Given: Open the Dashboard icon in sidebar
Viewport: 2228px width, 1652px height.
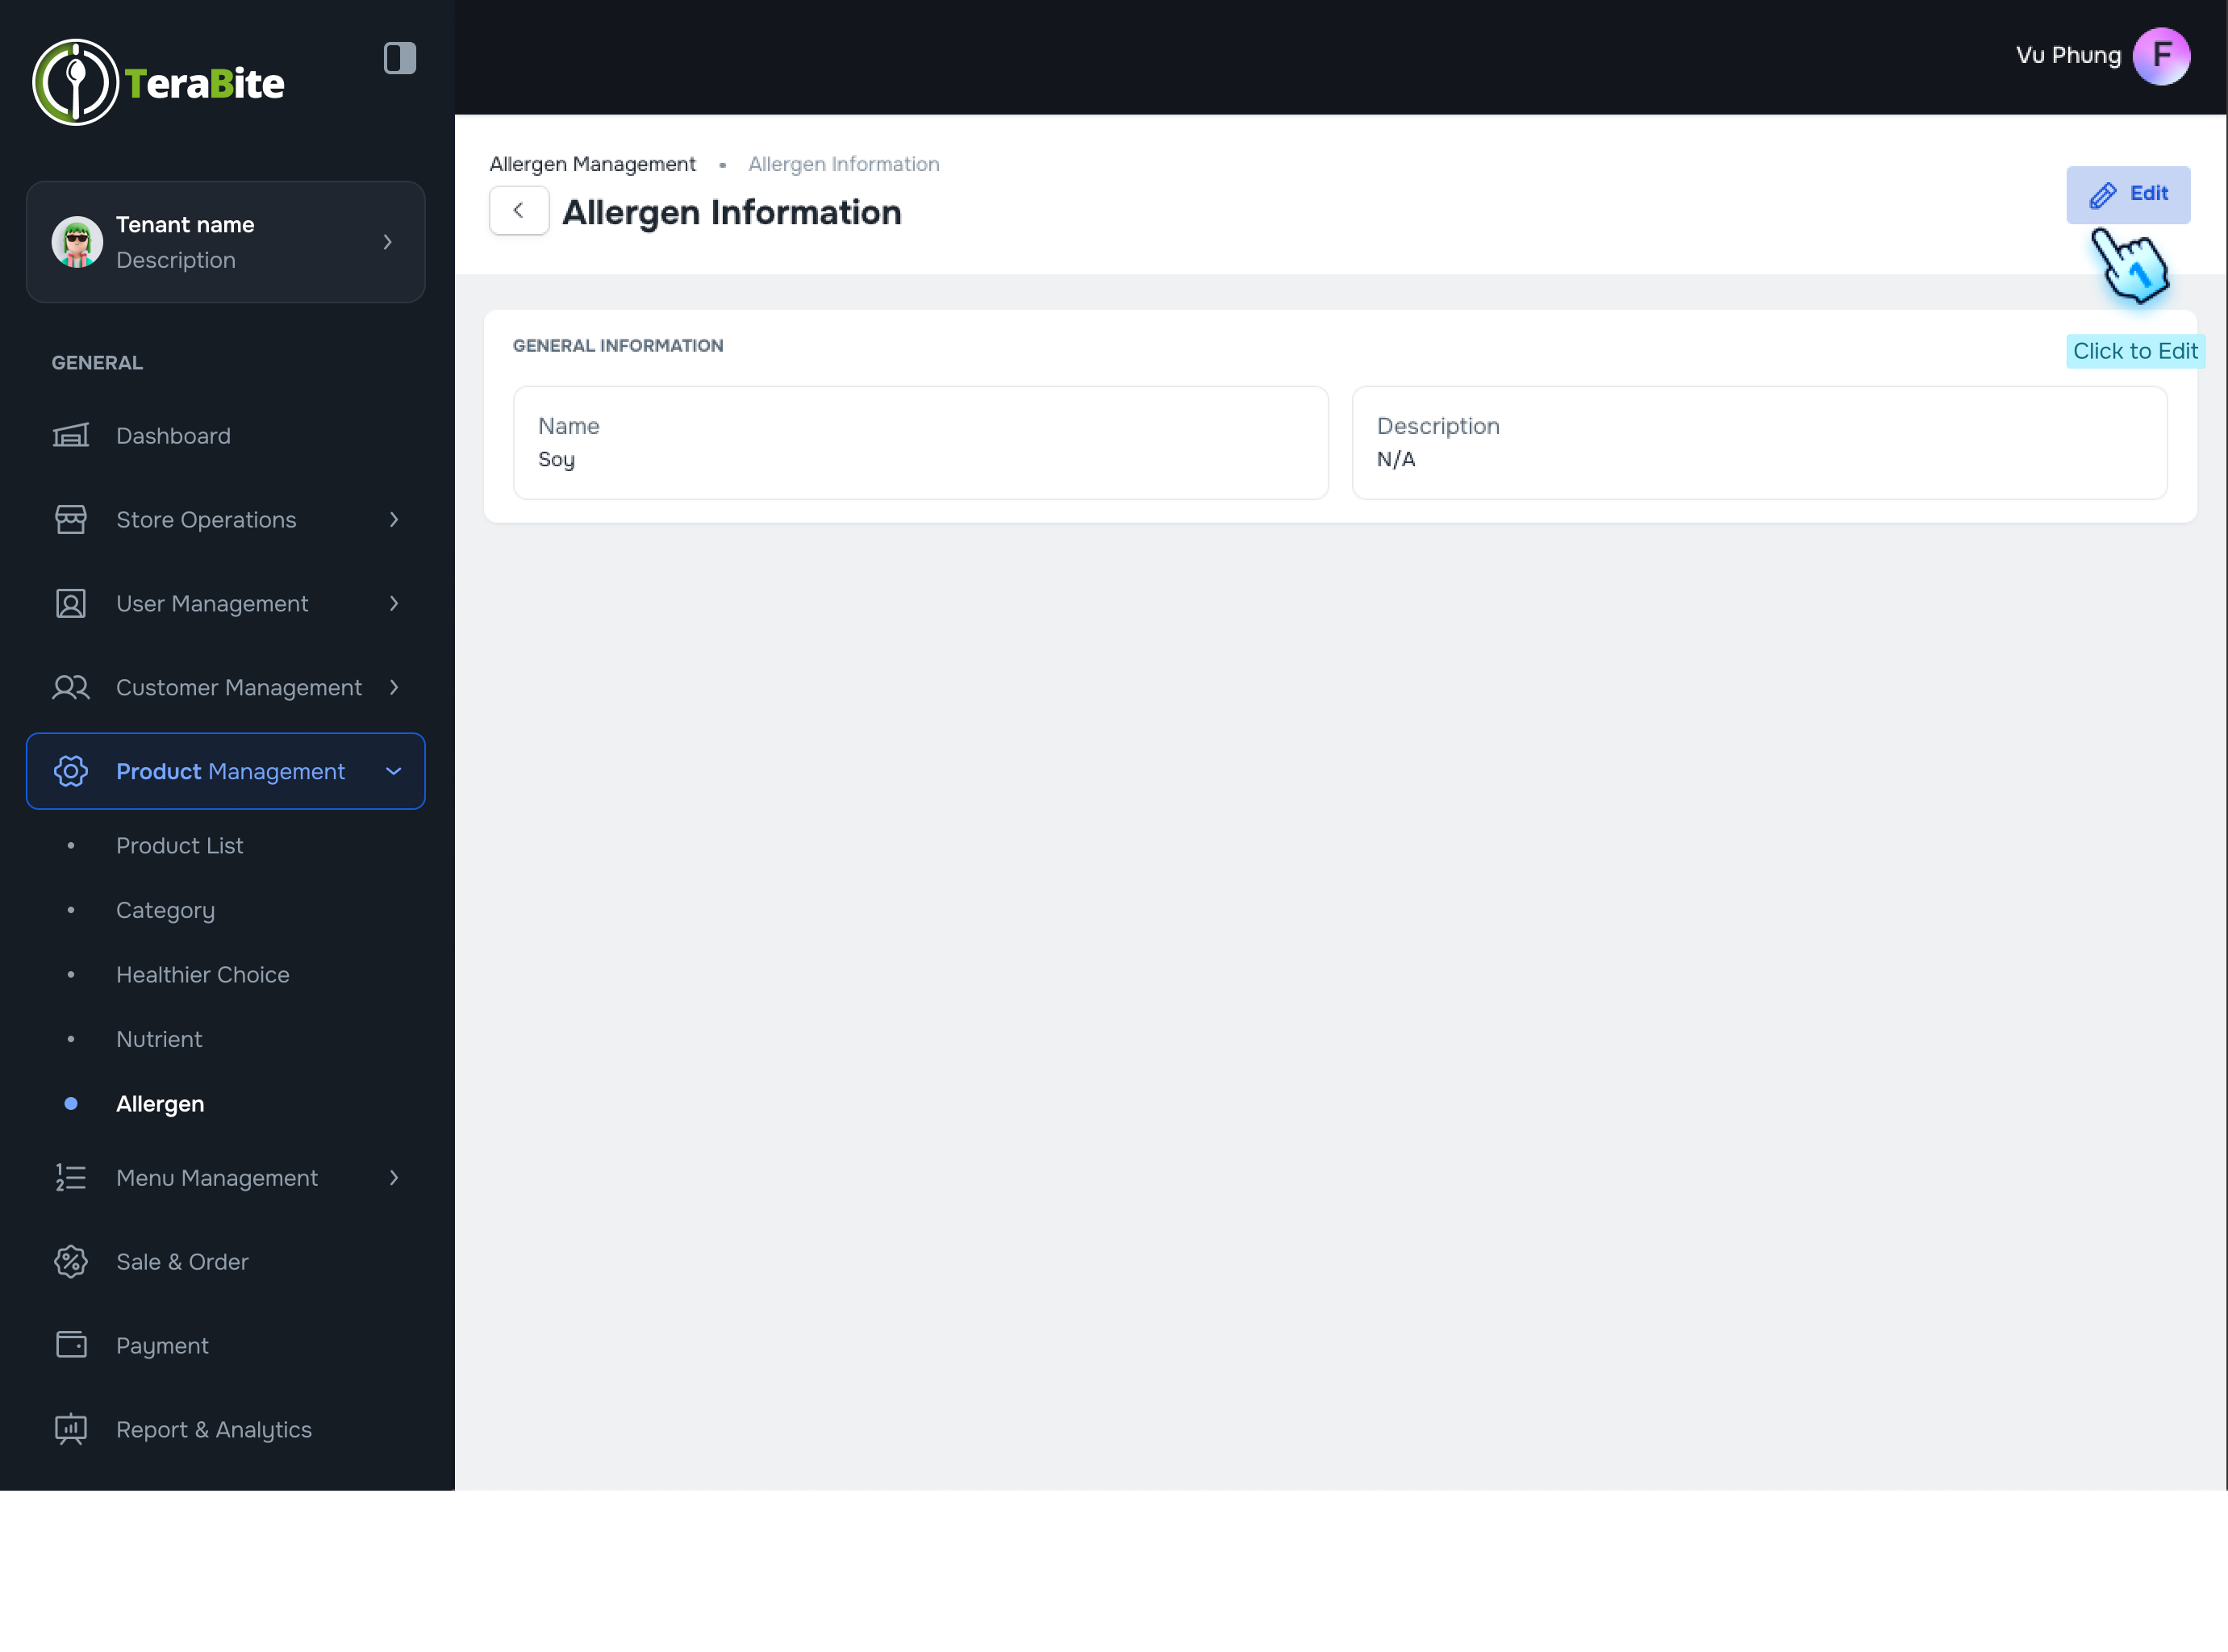Looking at the screenshot, I should [70, 436].
